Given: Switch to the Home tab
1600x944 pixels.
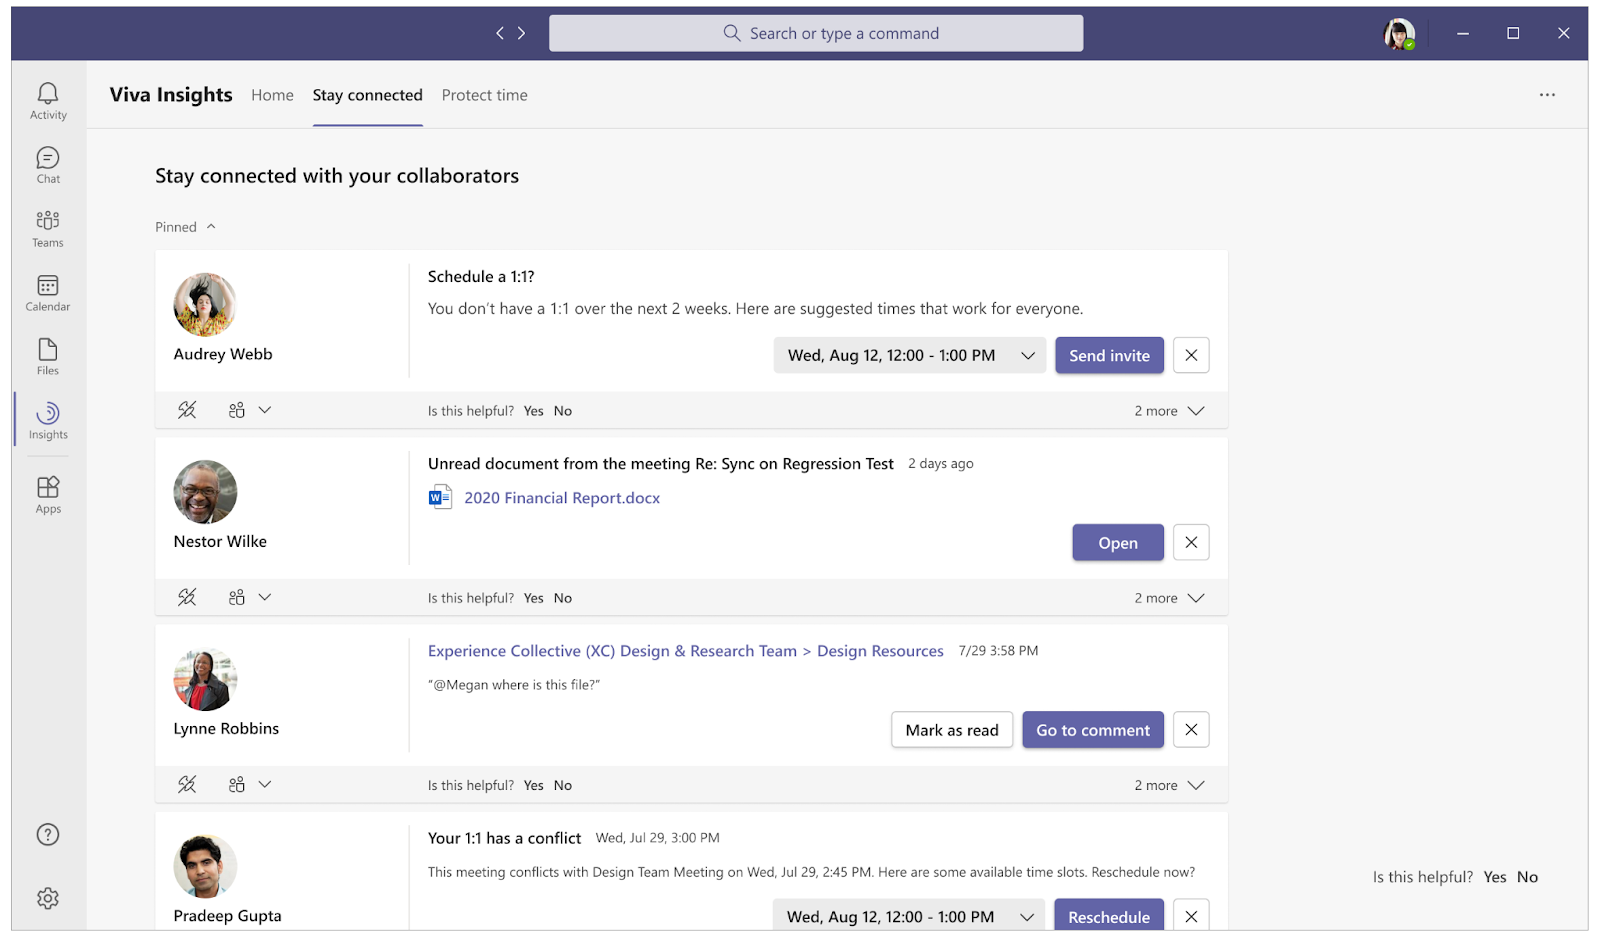Looking at the screenshot, I should point(272,95).
